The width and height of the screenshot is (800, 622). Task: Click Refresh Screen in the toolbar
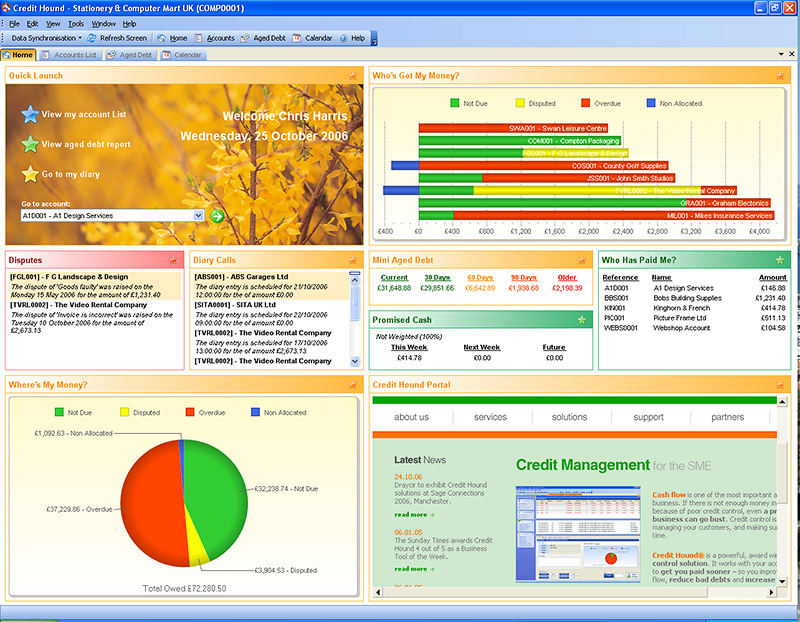click(117, 38)
